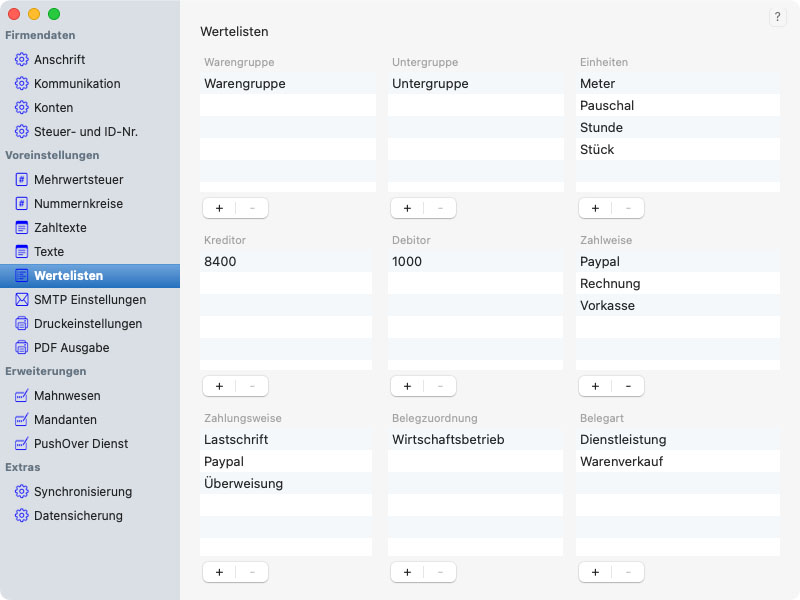
Task: Add a new unit to Einheiten list
Action: [595, 208]
